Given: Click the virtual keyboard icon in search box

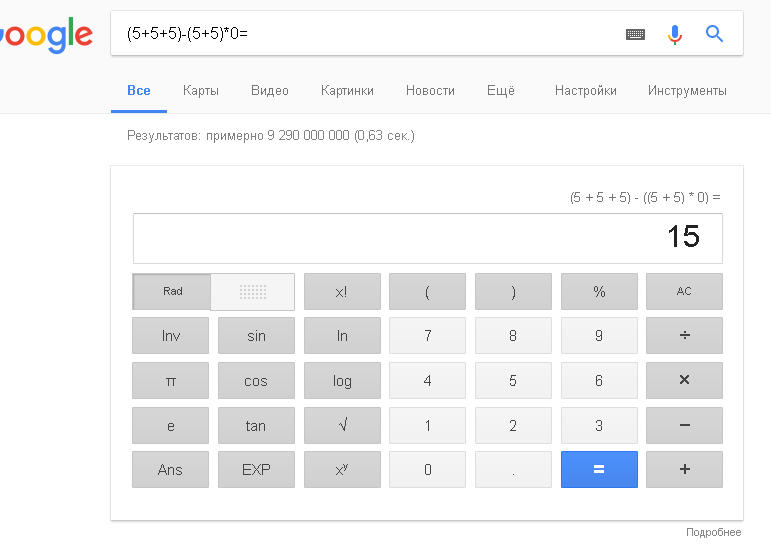Looking at the screenshot, I should (635, 34).
